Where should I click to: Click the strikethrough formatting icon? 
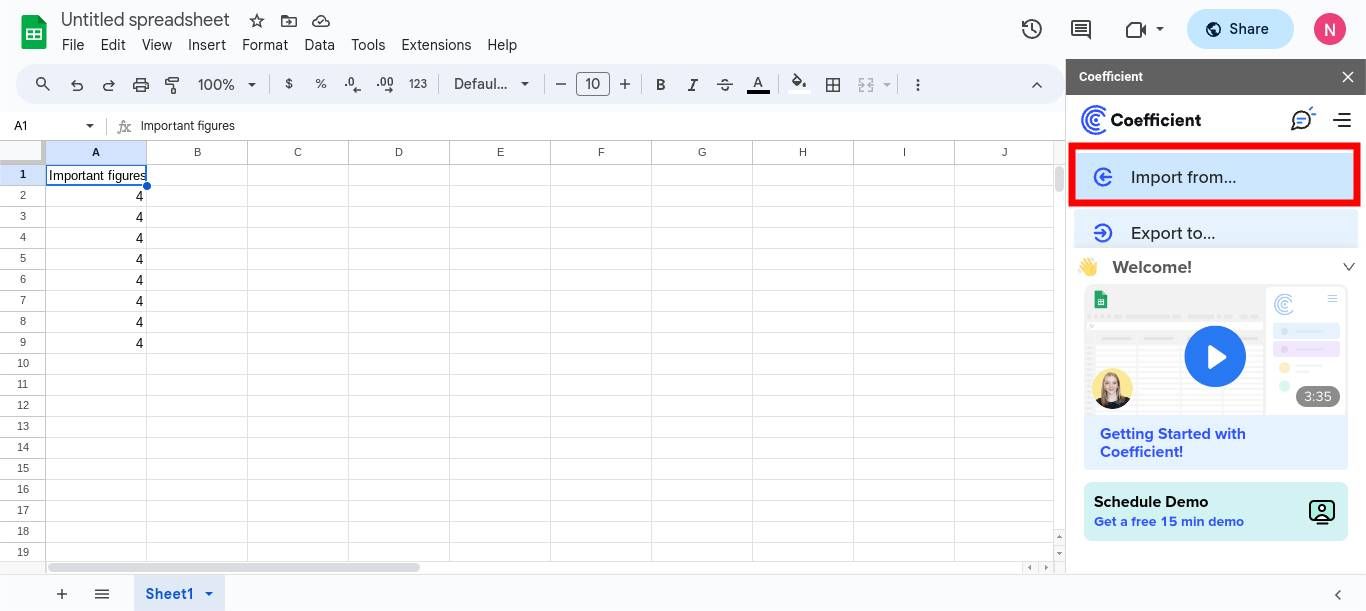pyautogui.click(x=725, y=84)
